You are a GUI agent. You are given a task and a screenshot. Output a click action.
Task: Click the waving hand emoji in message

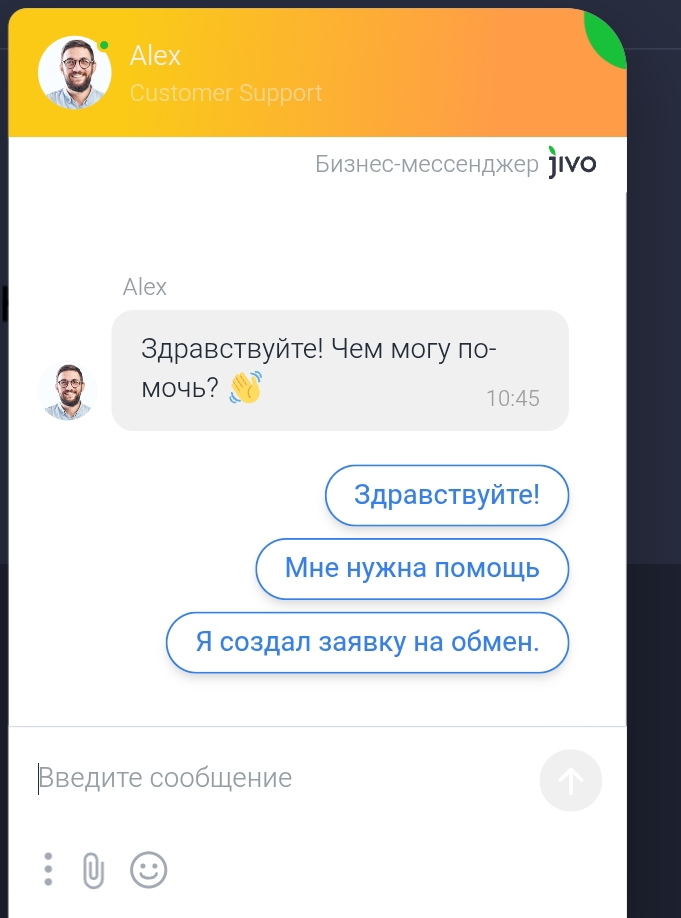pyautogui.click(x=245, y=387)
